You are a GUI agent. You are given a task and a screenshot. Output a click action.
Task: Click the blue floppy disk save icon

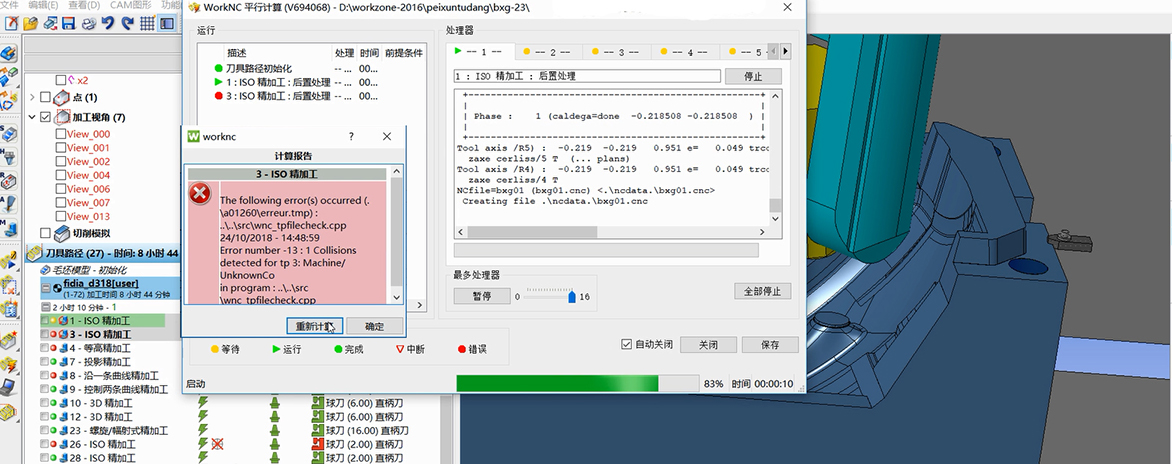69,23
